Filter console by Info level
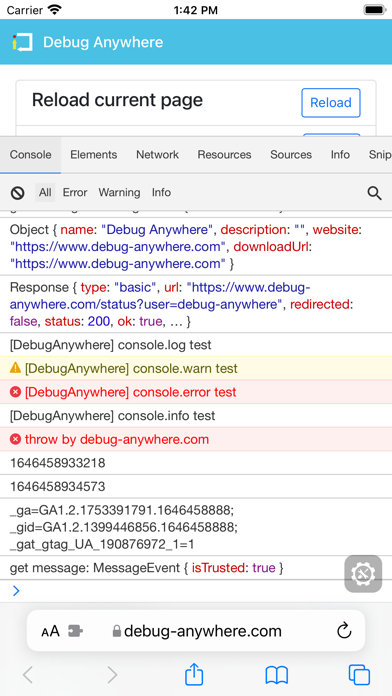This screenshot has height=696, width=392. [161, 193]
